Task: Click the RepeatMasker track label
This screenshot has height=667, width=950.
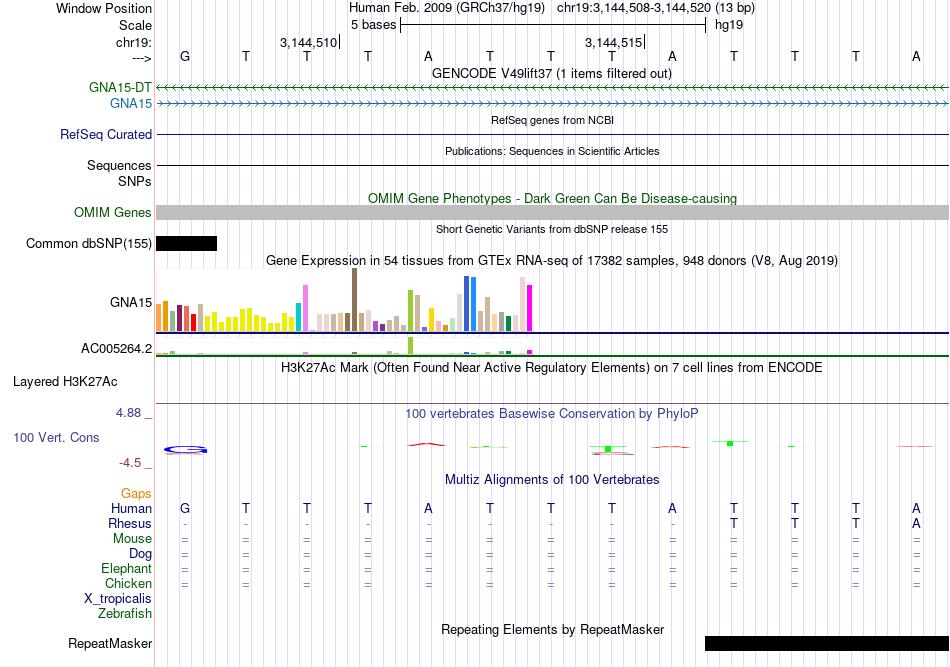Action: [x=110, y=643]
